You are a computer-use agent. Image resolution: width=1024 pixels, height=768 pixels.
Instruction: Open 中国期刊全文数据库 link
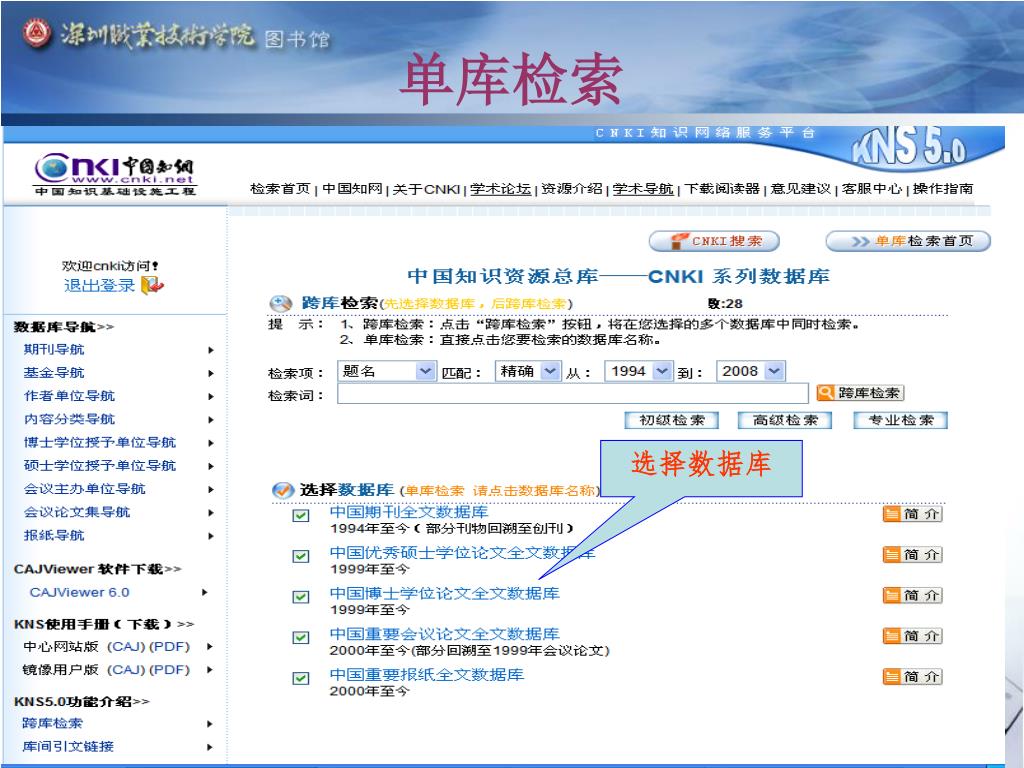(x=409, y=512)
